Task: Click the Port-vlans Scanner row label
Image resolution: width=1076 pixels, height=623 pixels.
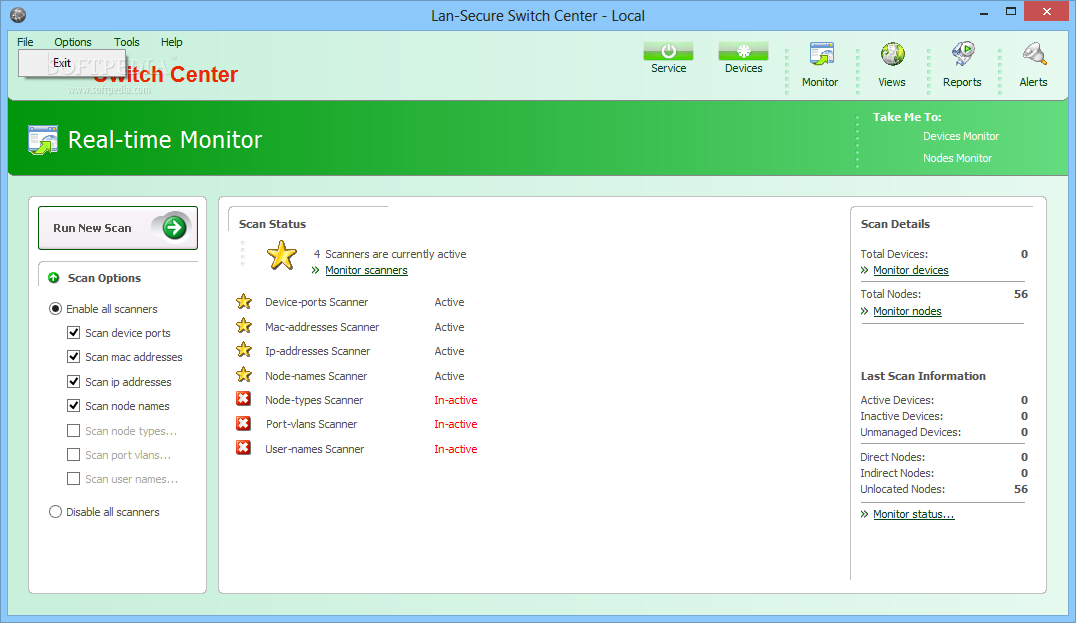Action: 312,424
